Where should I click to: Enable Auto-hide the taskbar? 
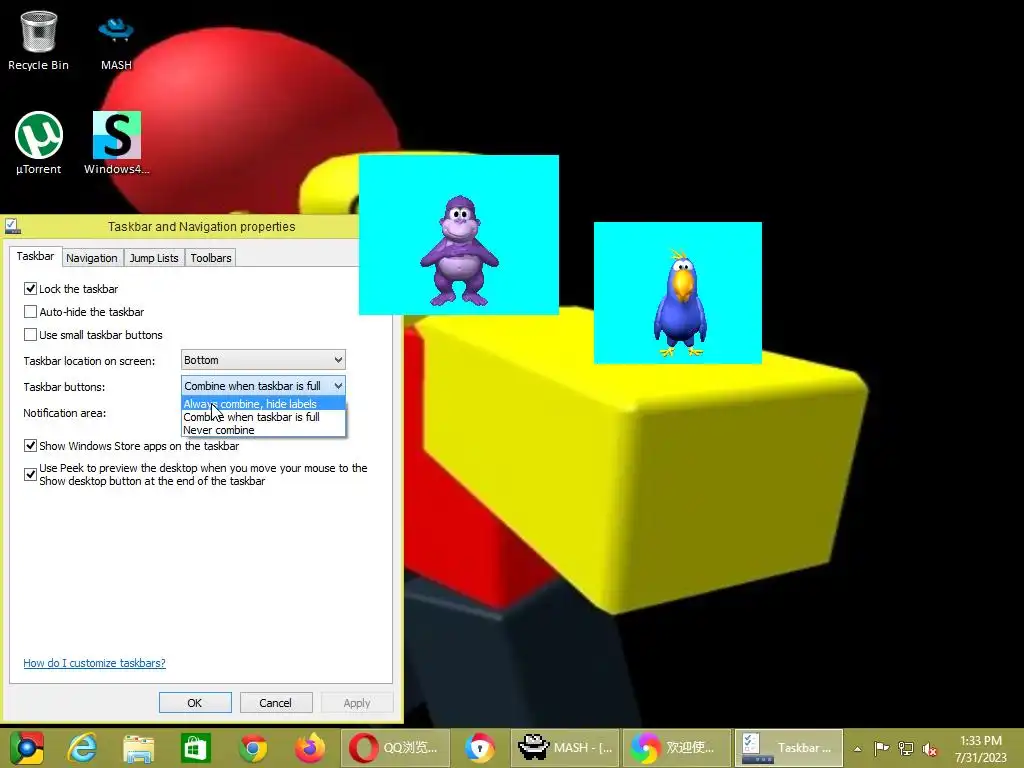coord(30,312)
